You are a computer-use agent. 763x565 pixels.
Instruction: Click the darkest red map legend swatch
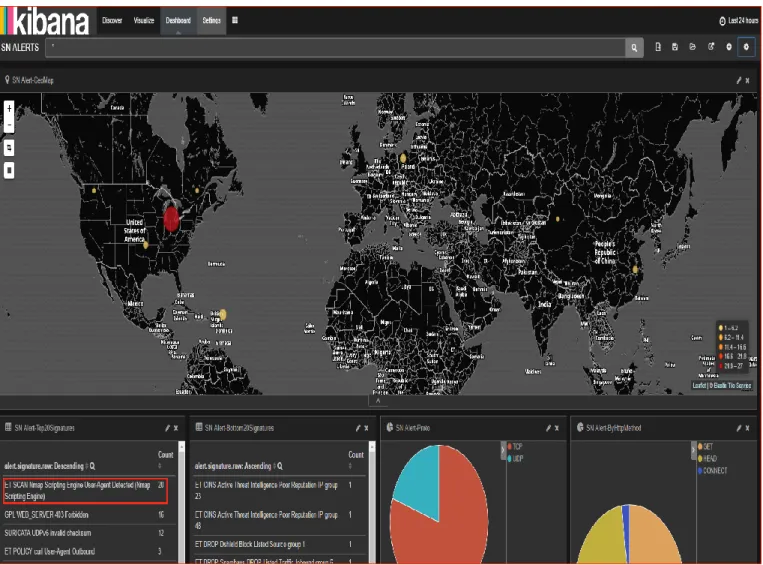coord(721,366)
